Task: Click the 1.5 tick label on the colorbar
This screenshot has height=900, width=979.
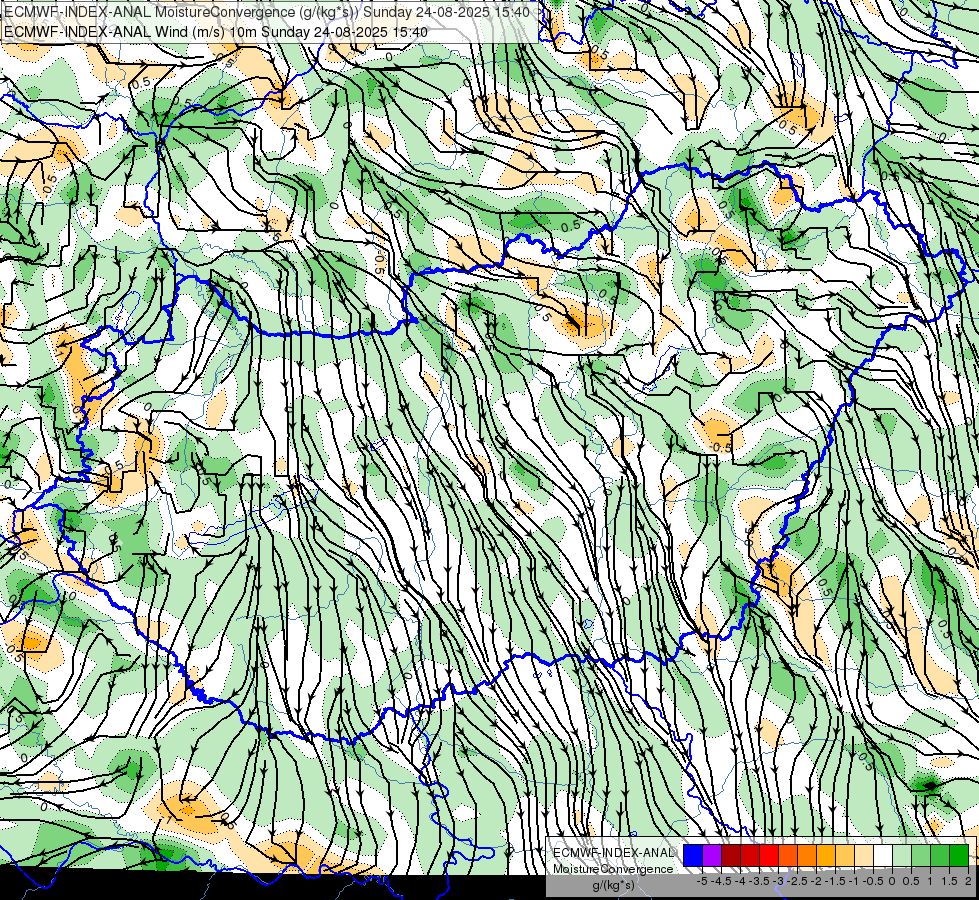Action: point(950,881)
